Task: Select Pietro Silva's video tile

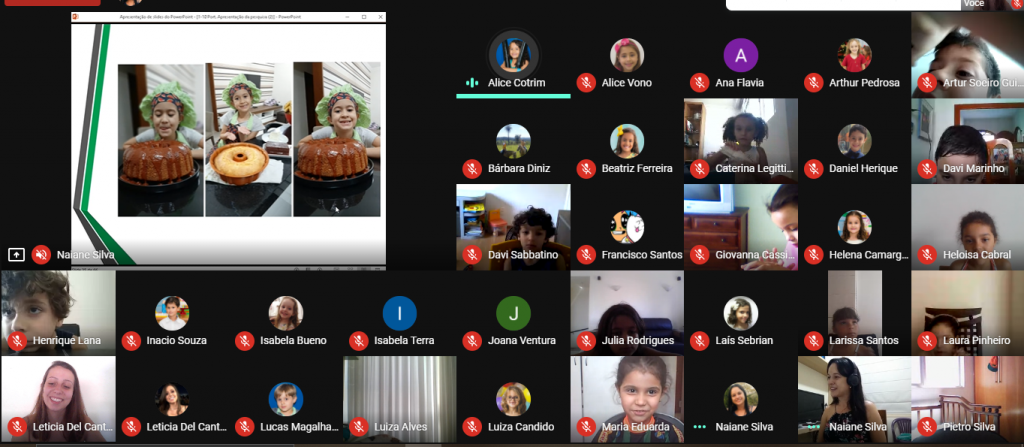Action: [x=967, y=399]
